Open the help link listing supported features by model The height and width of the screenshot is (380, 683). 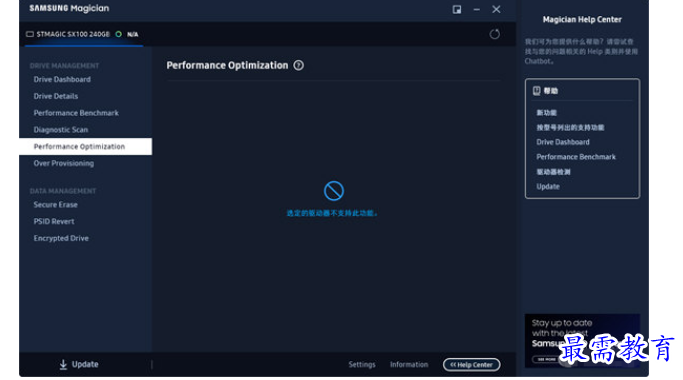coord(570,128)
